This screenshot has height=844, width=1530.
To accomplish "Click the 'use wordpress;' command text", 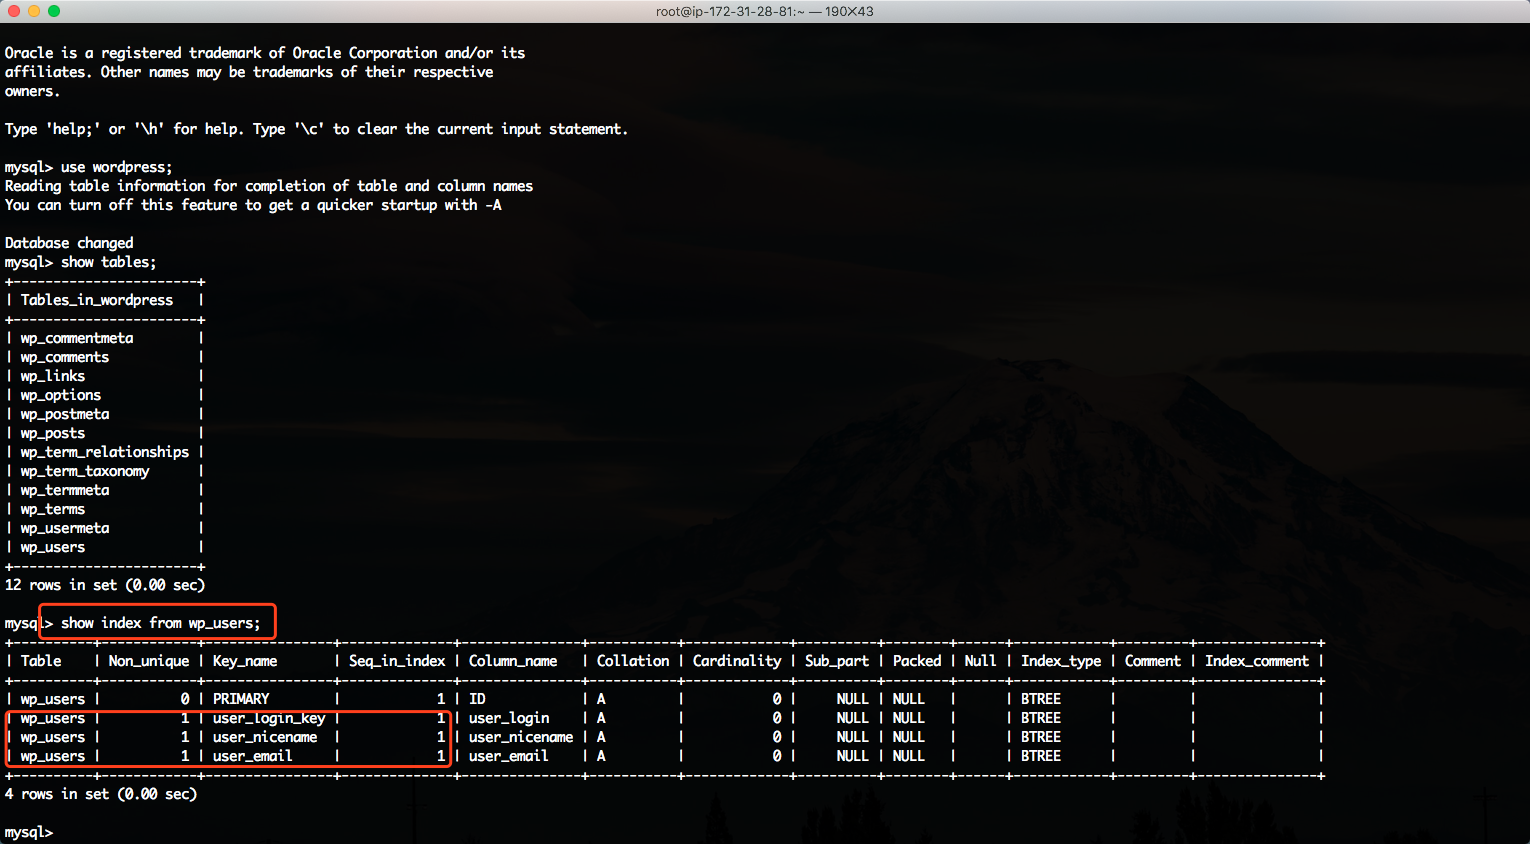I will pos(116,167).
